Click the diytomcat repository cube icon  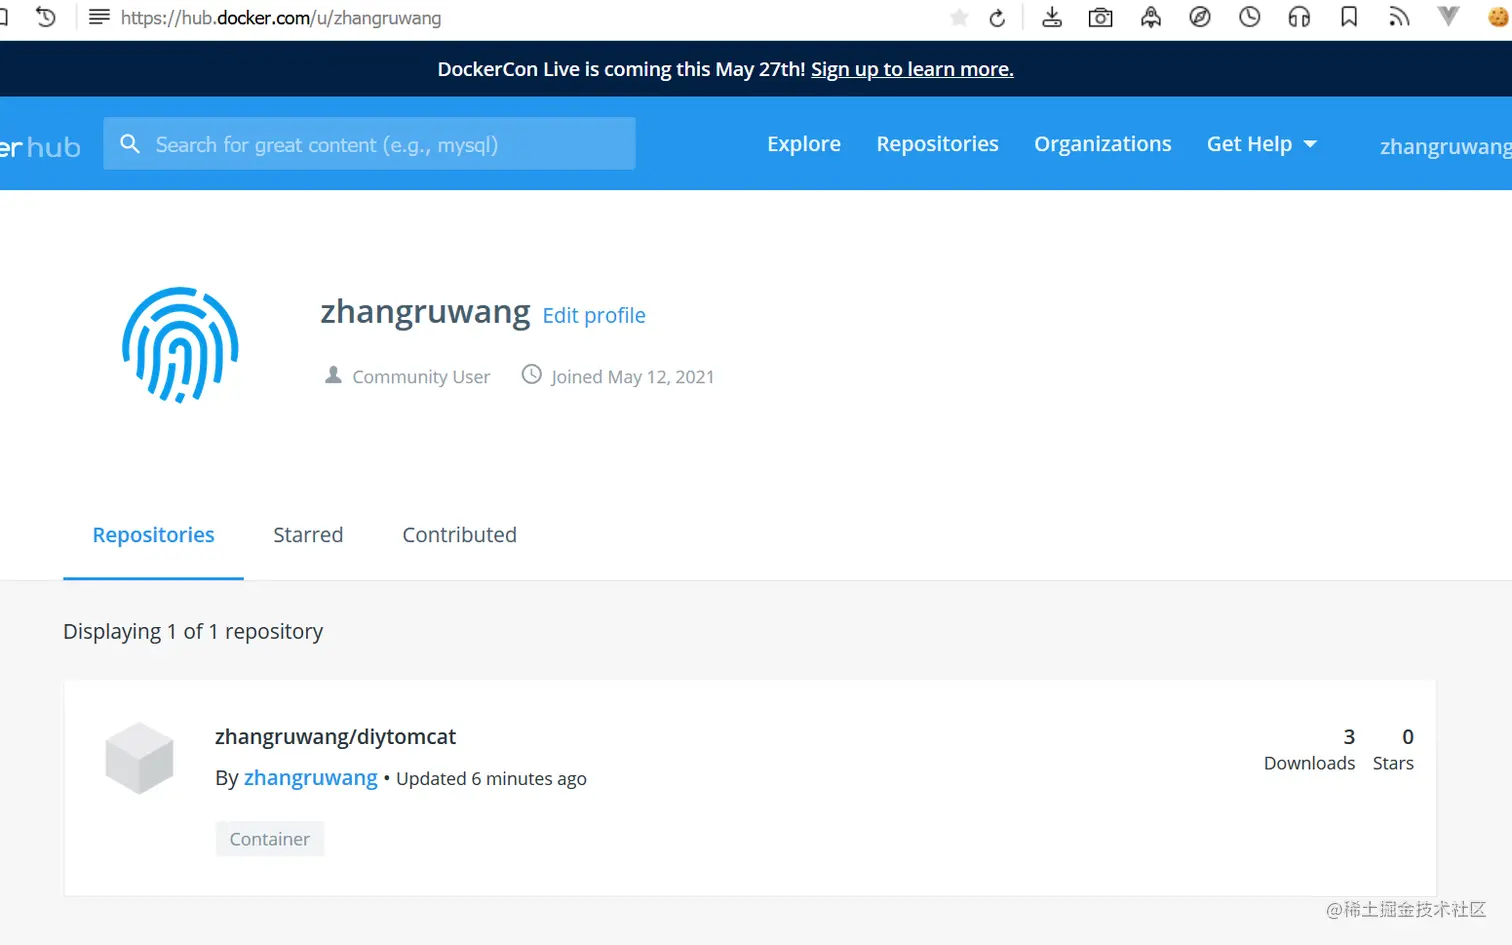click(x=140, y=758)
